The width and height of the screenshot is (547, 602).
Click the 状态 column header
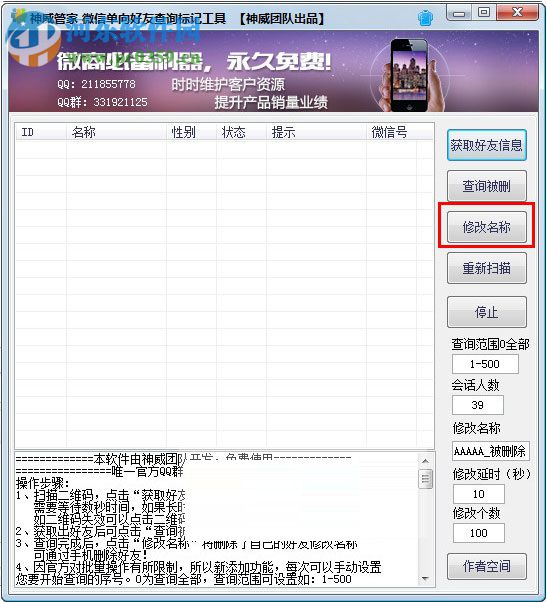(x=241, y=132)
